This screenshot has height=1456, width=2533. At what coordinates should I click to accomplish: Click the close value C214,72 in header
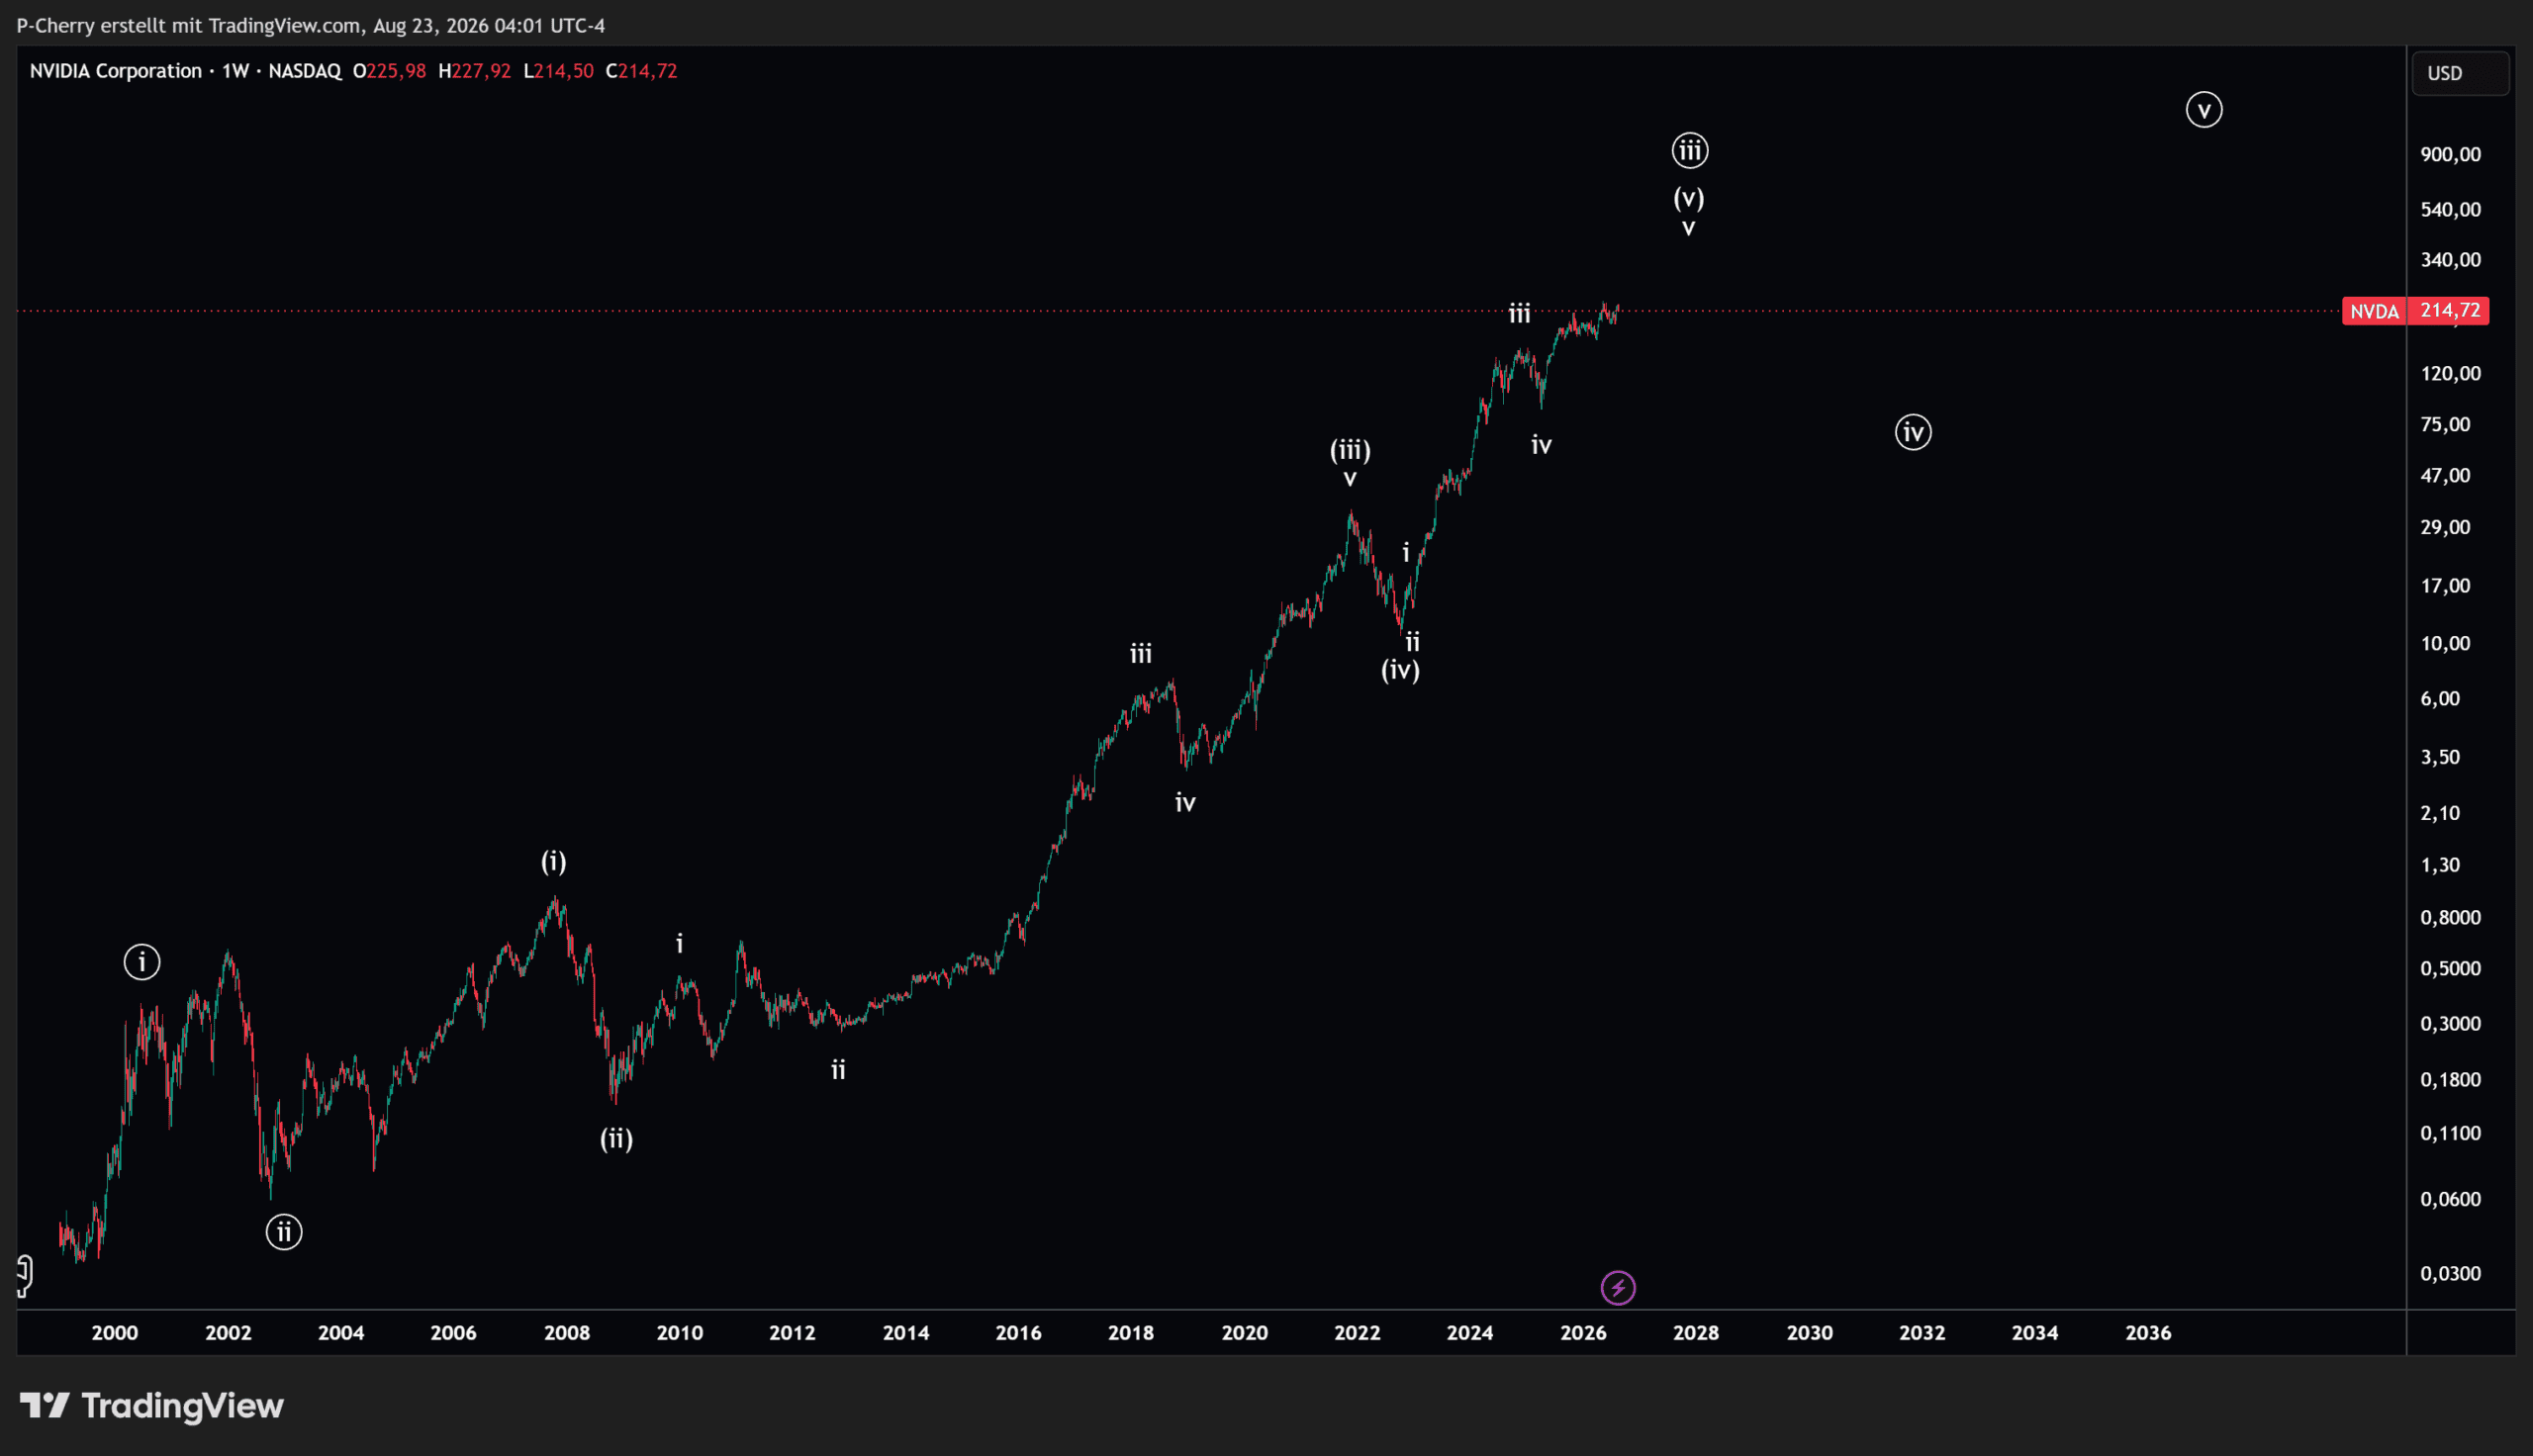[641, 71]
